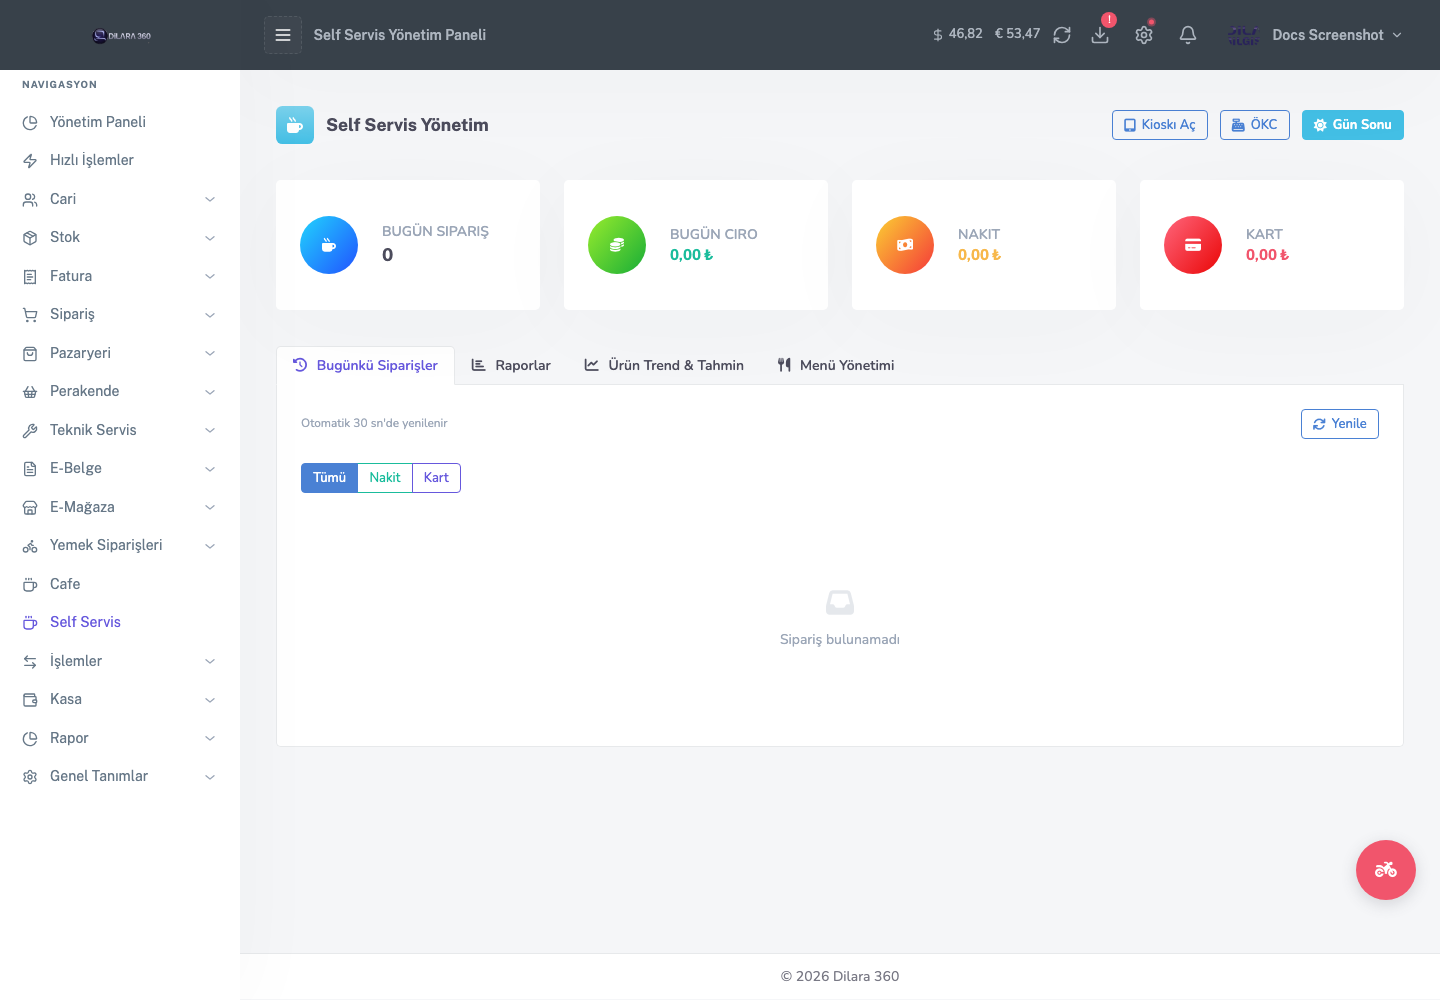Open the Menü Yönetimi tab
The width and height of the screenshot is (1440, 1000).
coord(836,366)
